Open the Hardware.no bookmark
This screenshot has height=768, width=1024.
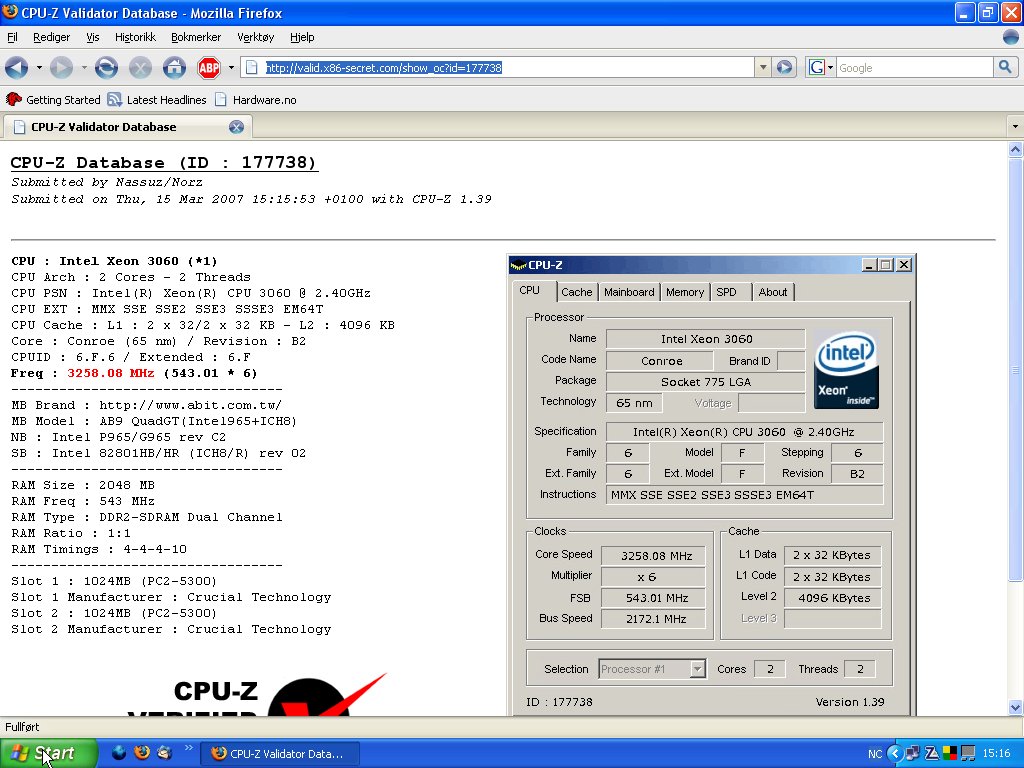255,99
